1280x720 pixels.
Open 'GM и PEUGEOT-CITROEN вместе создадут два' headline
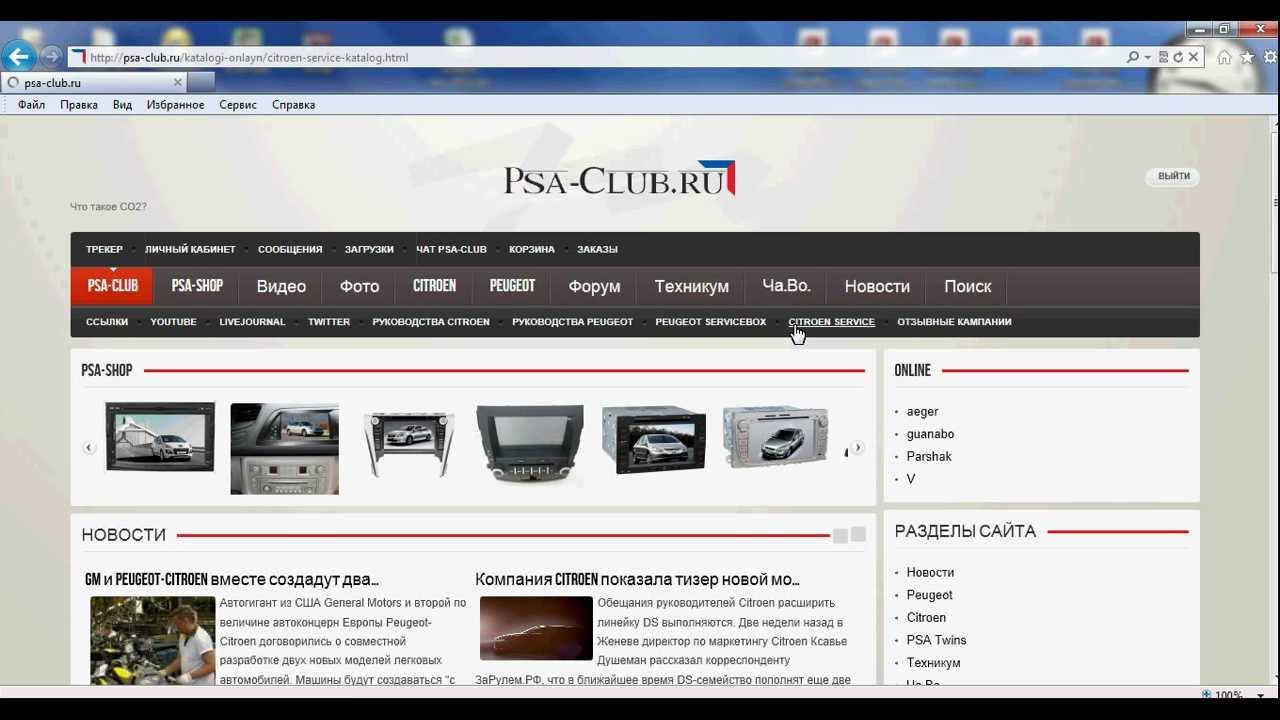(232, 579)
